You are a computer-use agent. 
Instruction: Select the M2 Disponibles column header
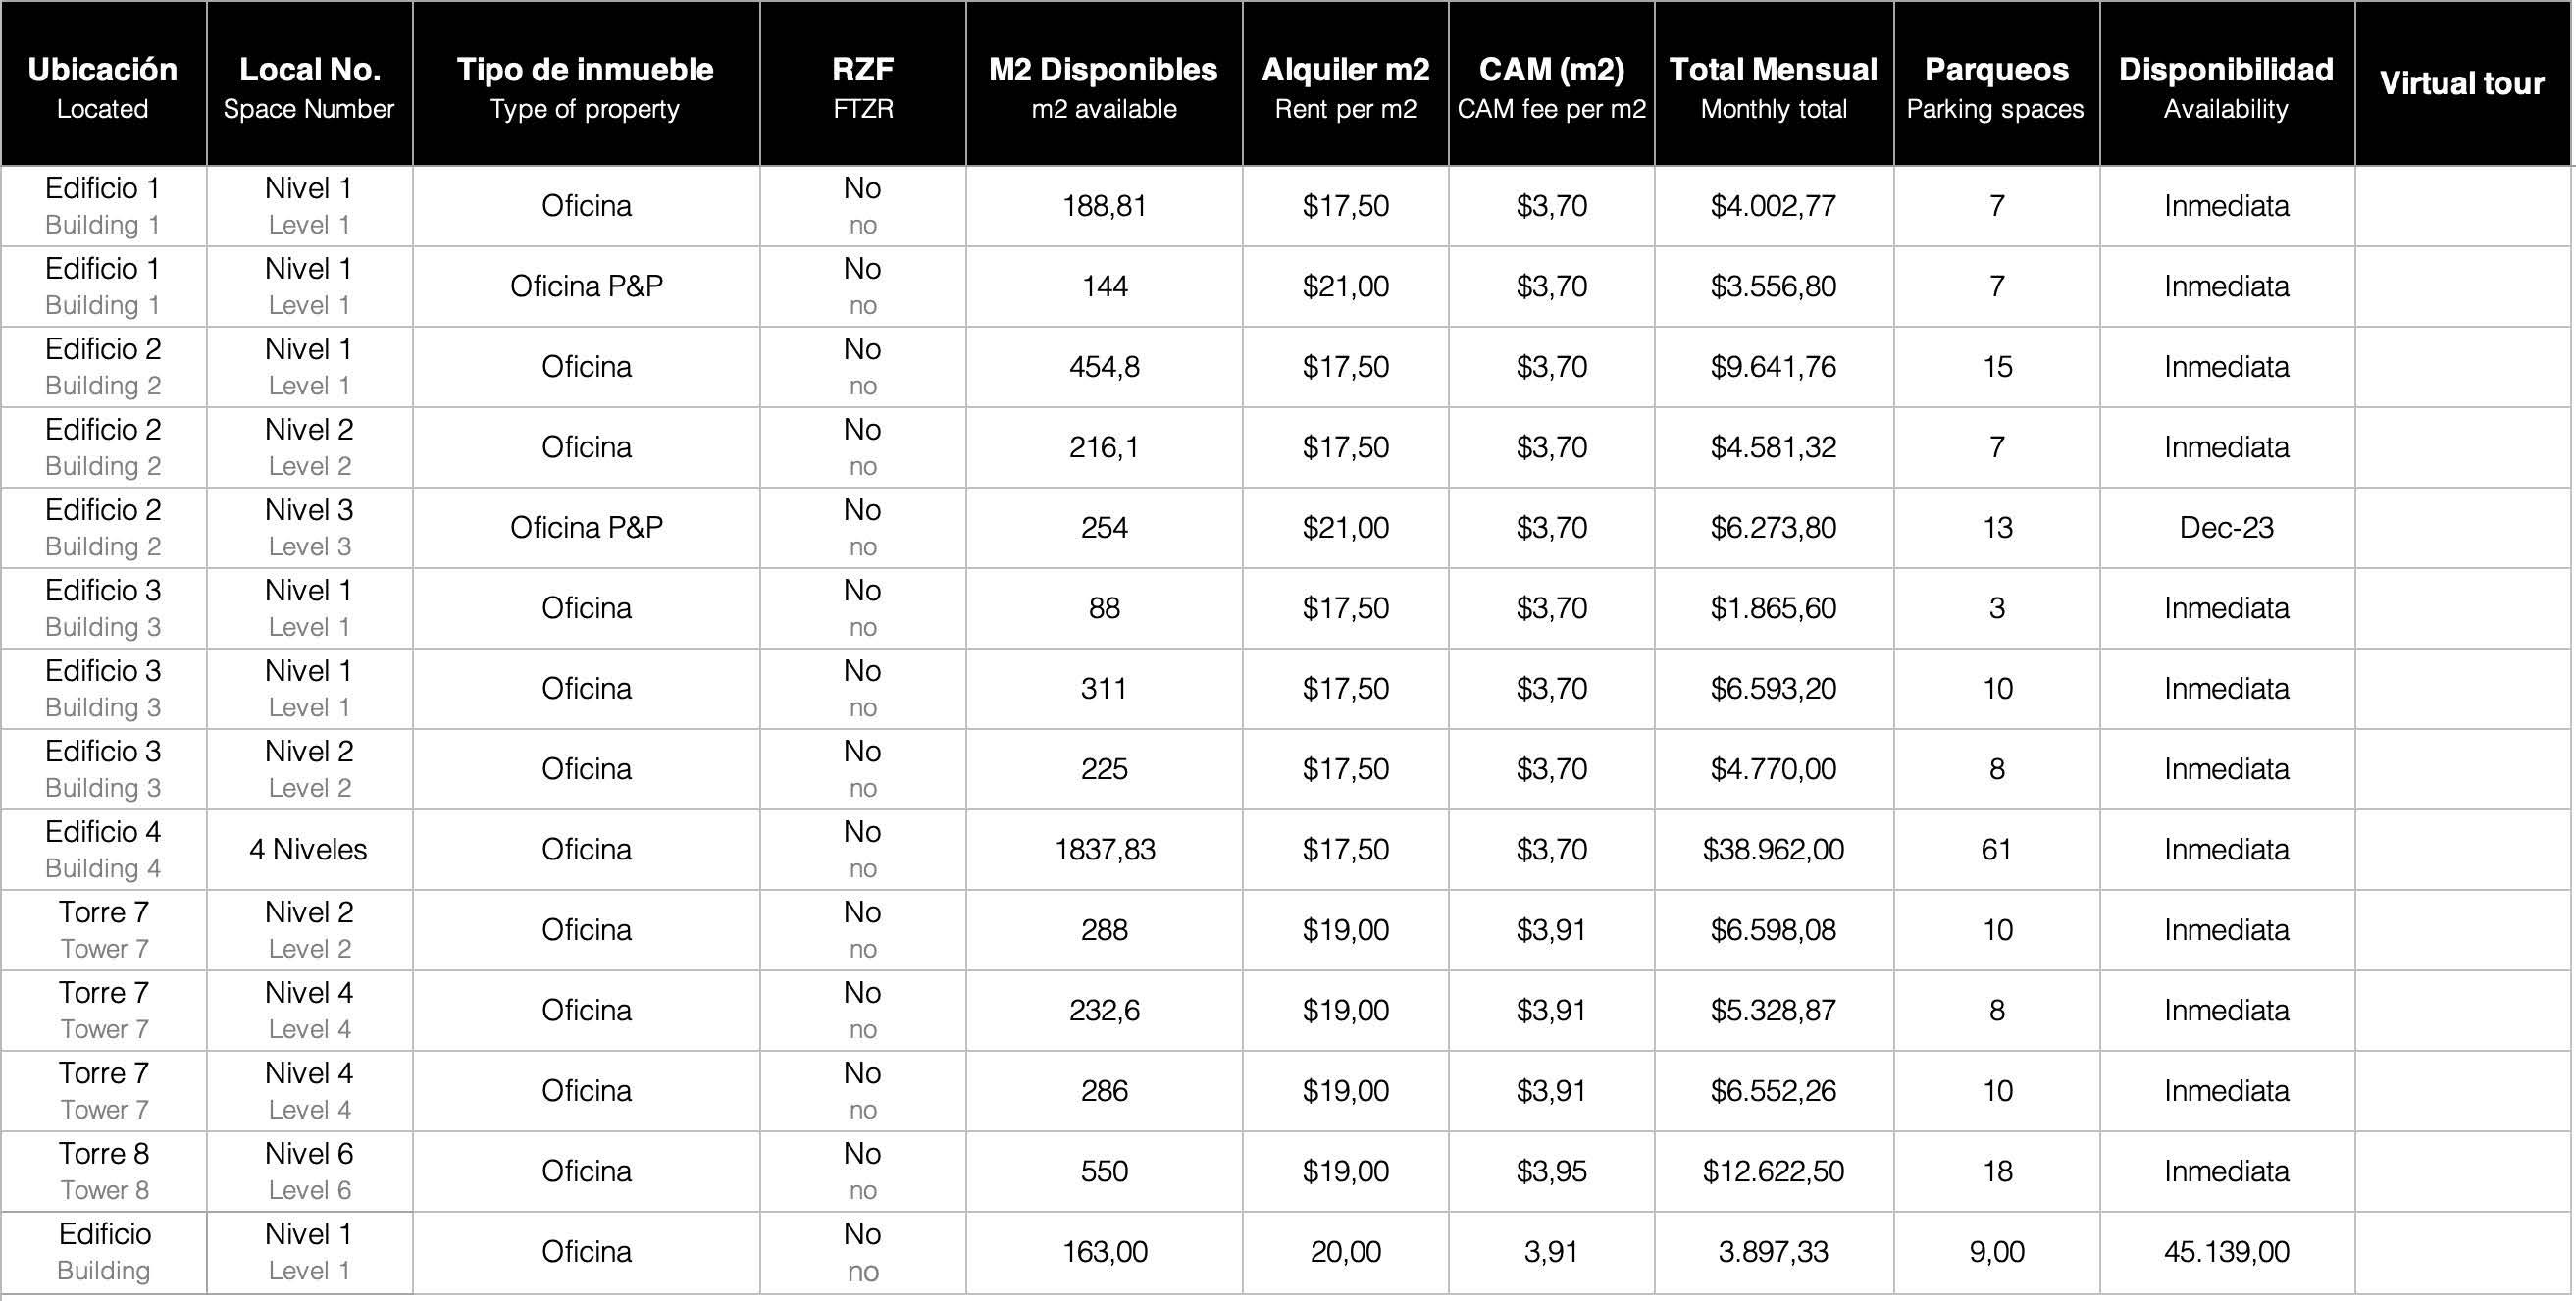pos(1103,84)
